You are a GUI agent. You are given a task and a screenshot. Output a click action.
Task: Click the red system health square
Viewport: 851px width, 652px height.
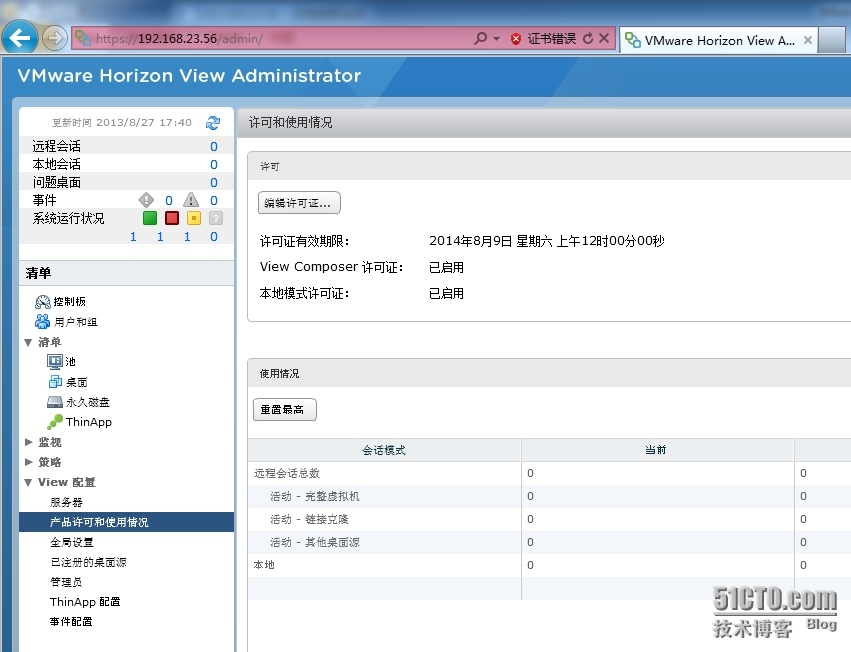click(172, 218)
